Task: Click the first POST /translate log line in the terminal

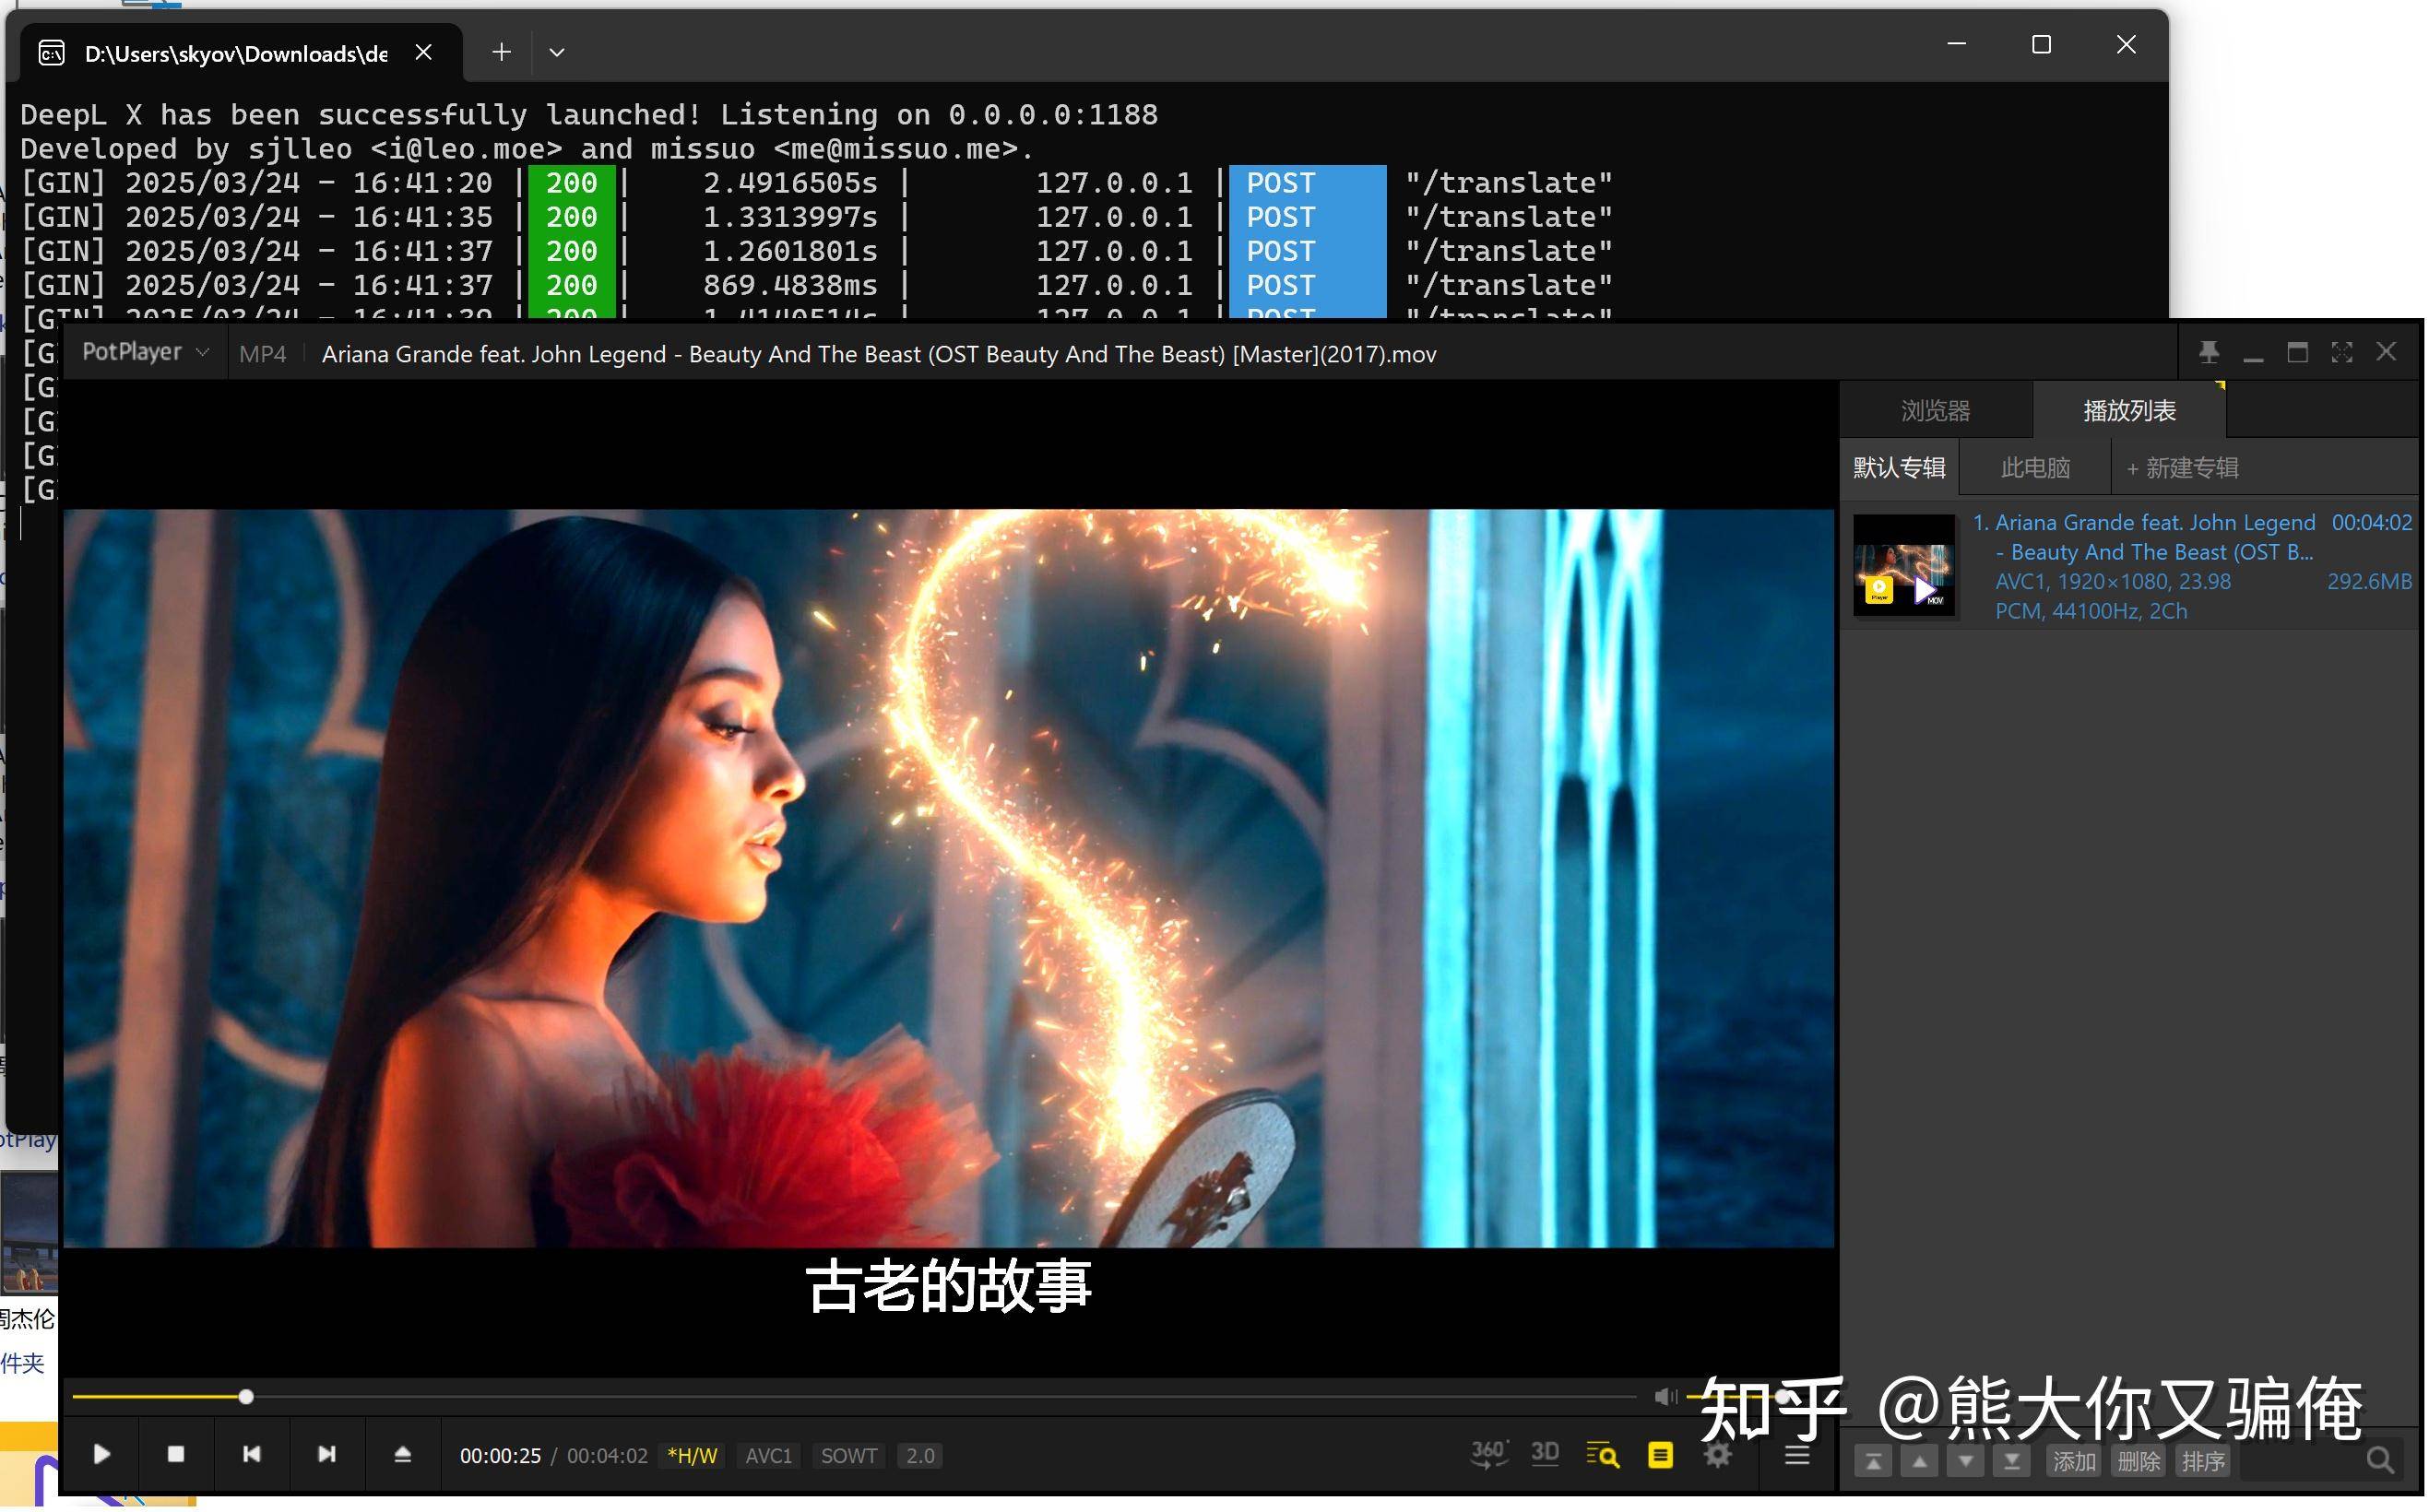Action: (x=817, y=183)
